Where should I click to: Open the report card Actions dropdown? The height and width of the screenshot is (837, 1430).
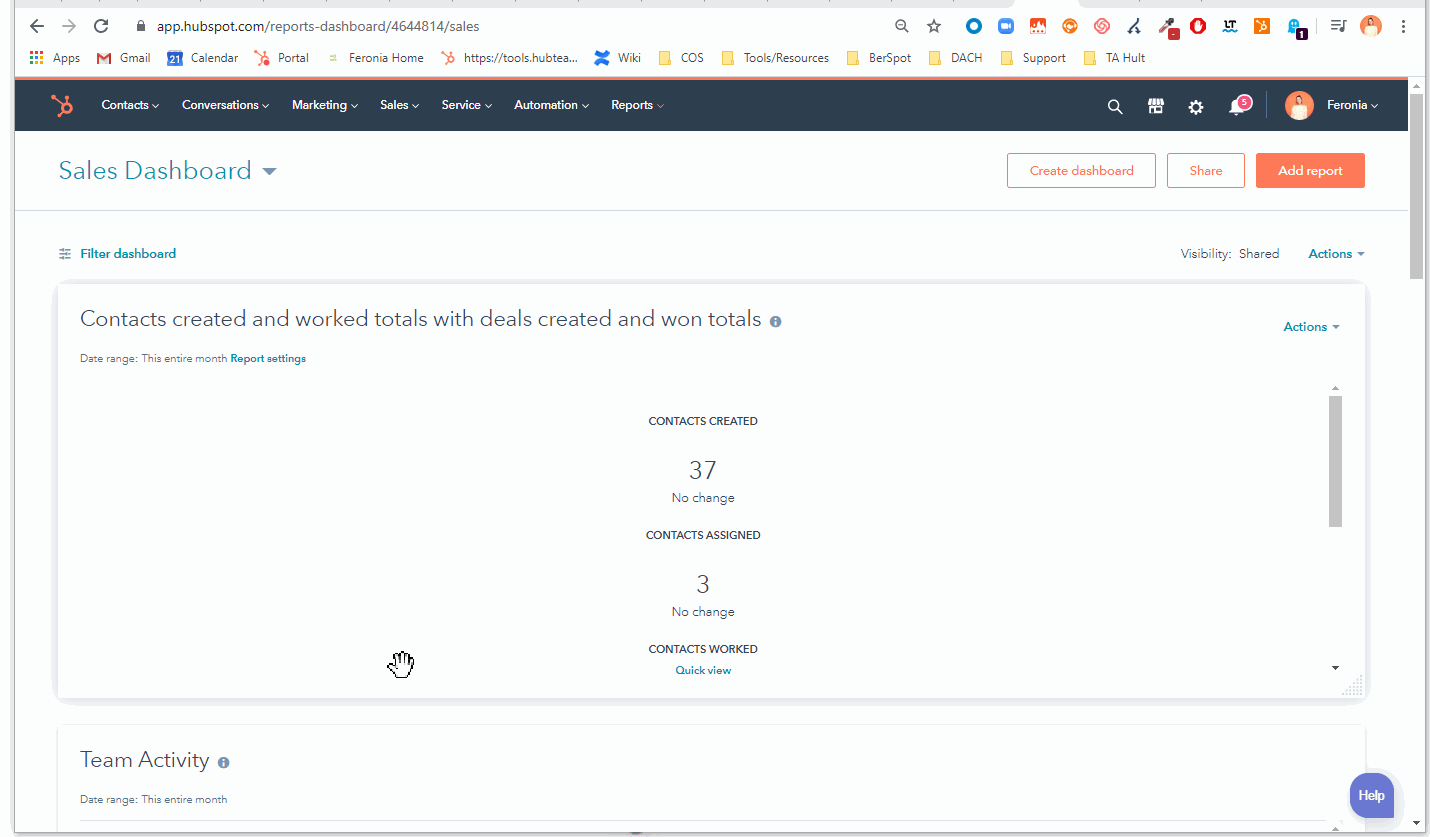coord(1311,327)
